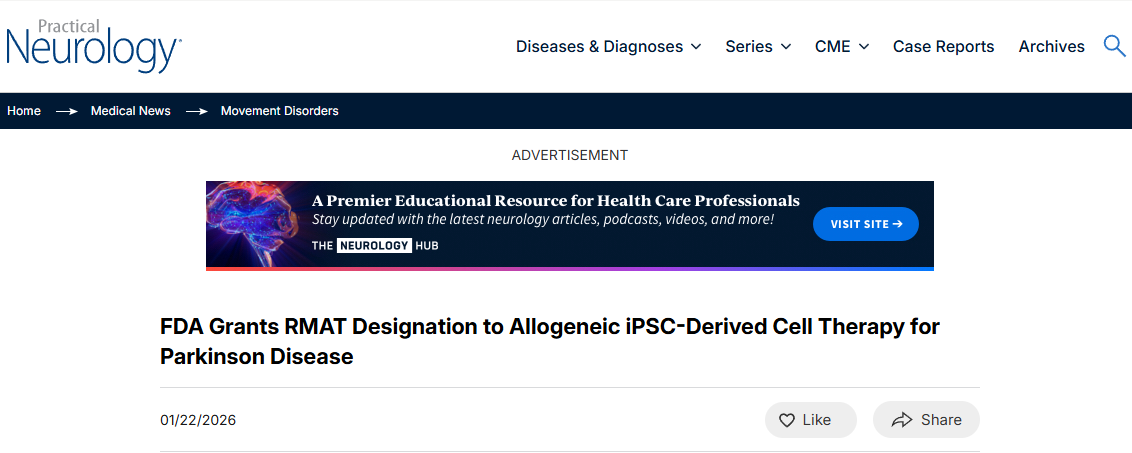
Task: Open Medical News breadcrumb link
Action: click(x=131, y=111)
